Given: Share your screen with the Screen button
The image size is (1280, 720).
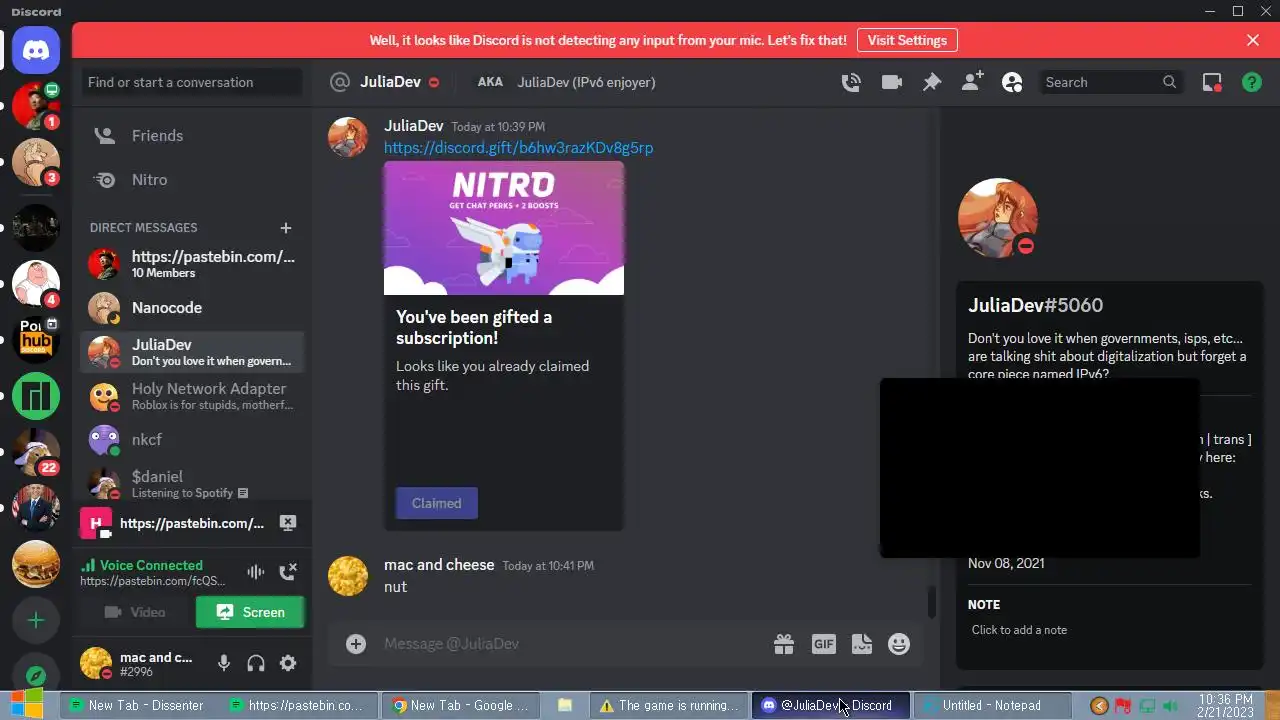Looking at the screenshot, I should pyautogui.click(x=250, y=612).
